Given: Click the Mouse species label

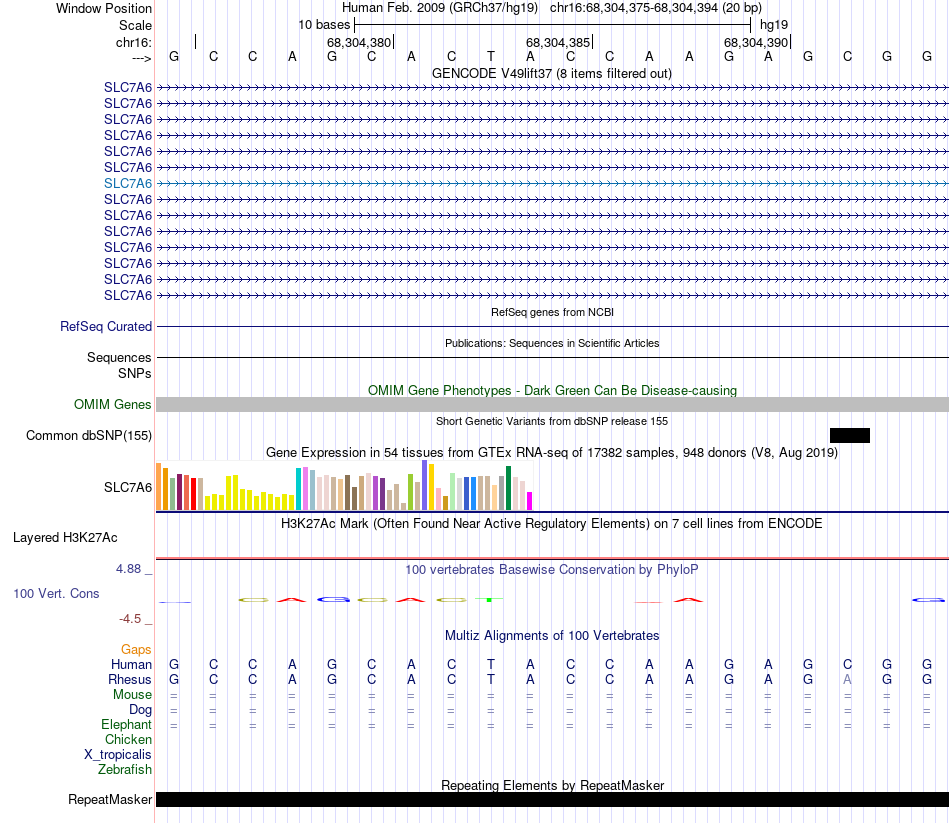Looking at the screenshot, I should [x=132, y=695].
